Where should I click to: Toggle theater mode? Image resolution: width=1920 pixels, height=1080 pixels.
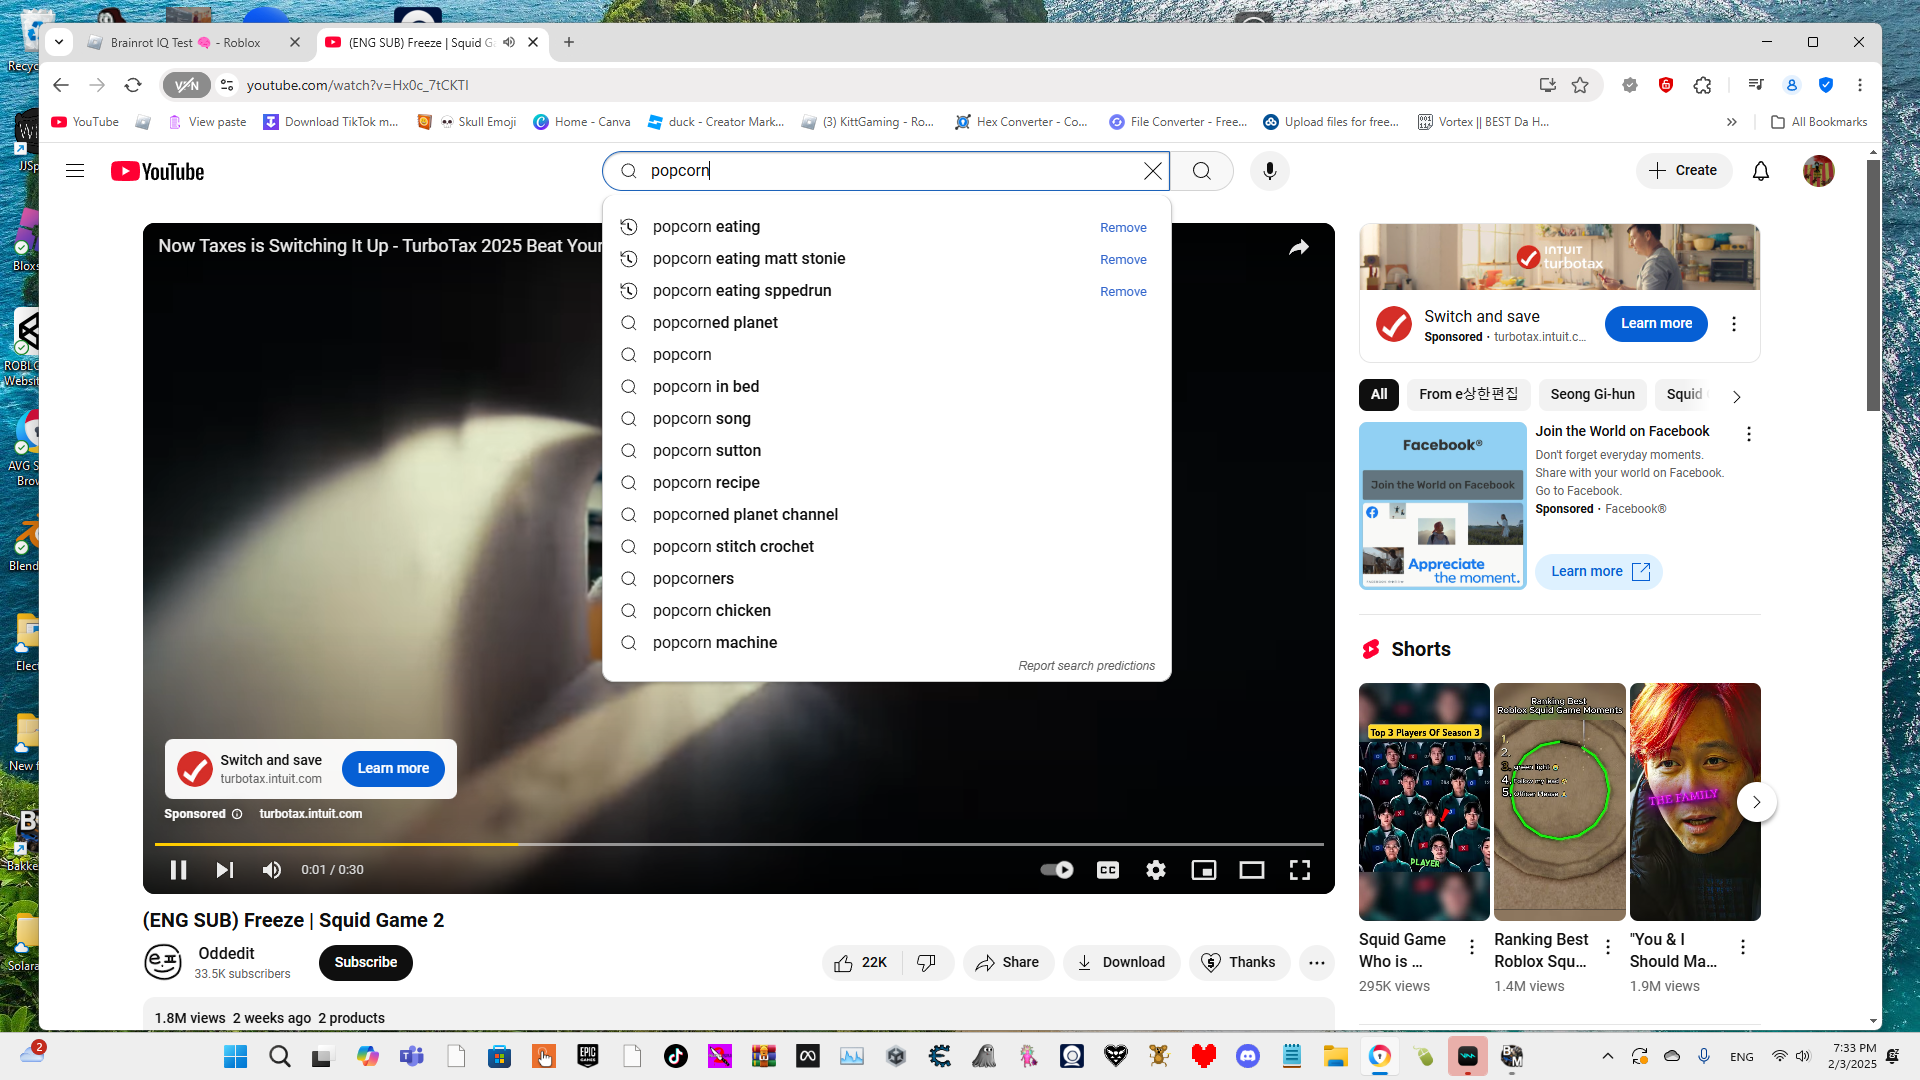coord(1252,870)
